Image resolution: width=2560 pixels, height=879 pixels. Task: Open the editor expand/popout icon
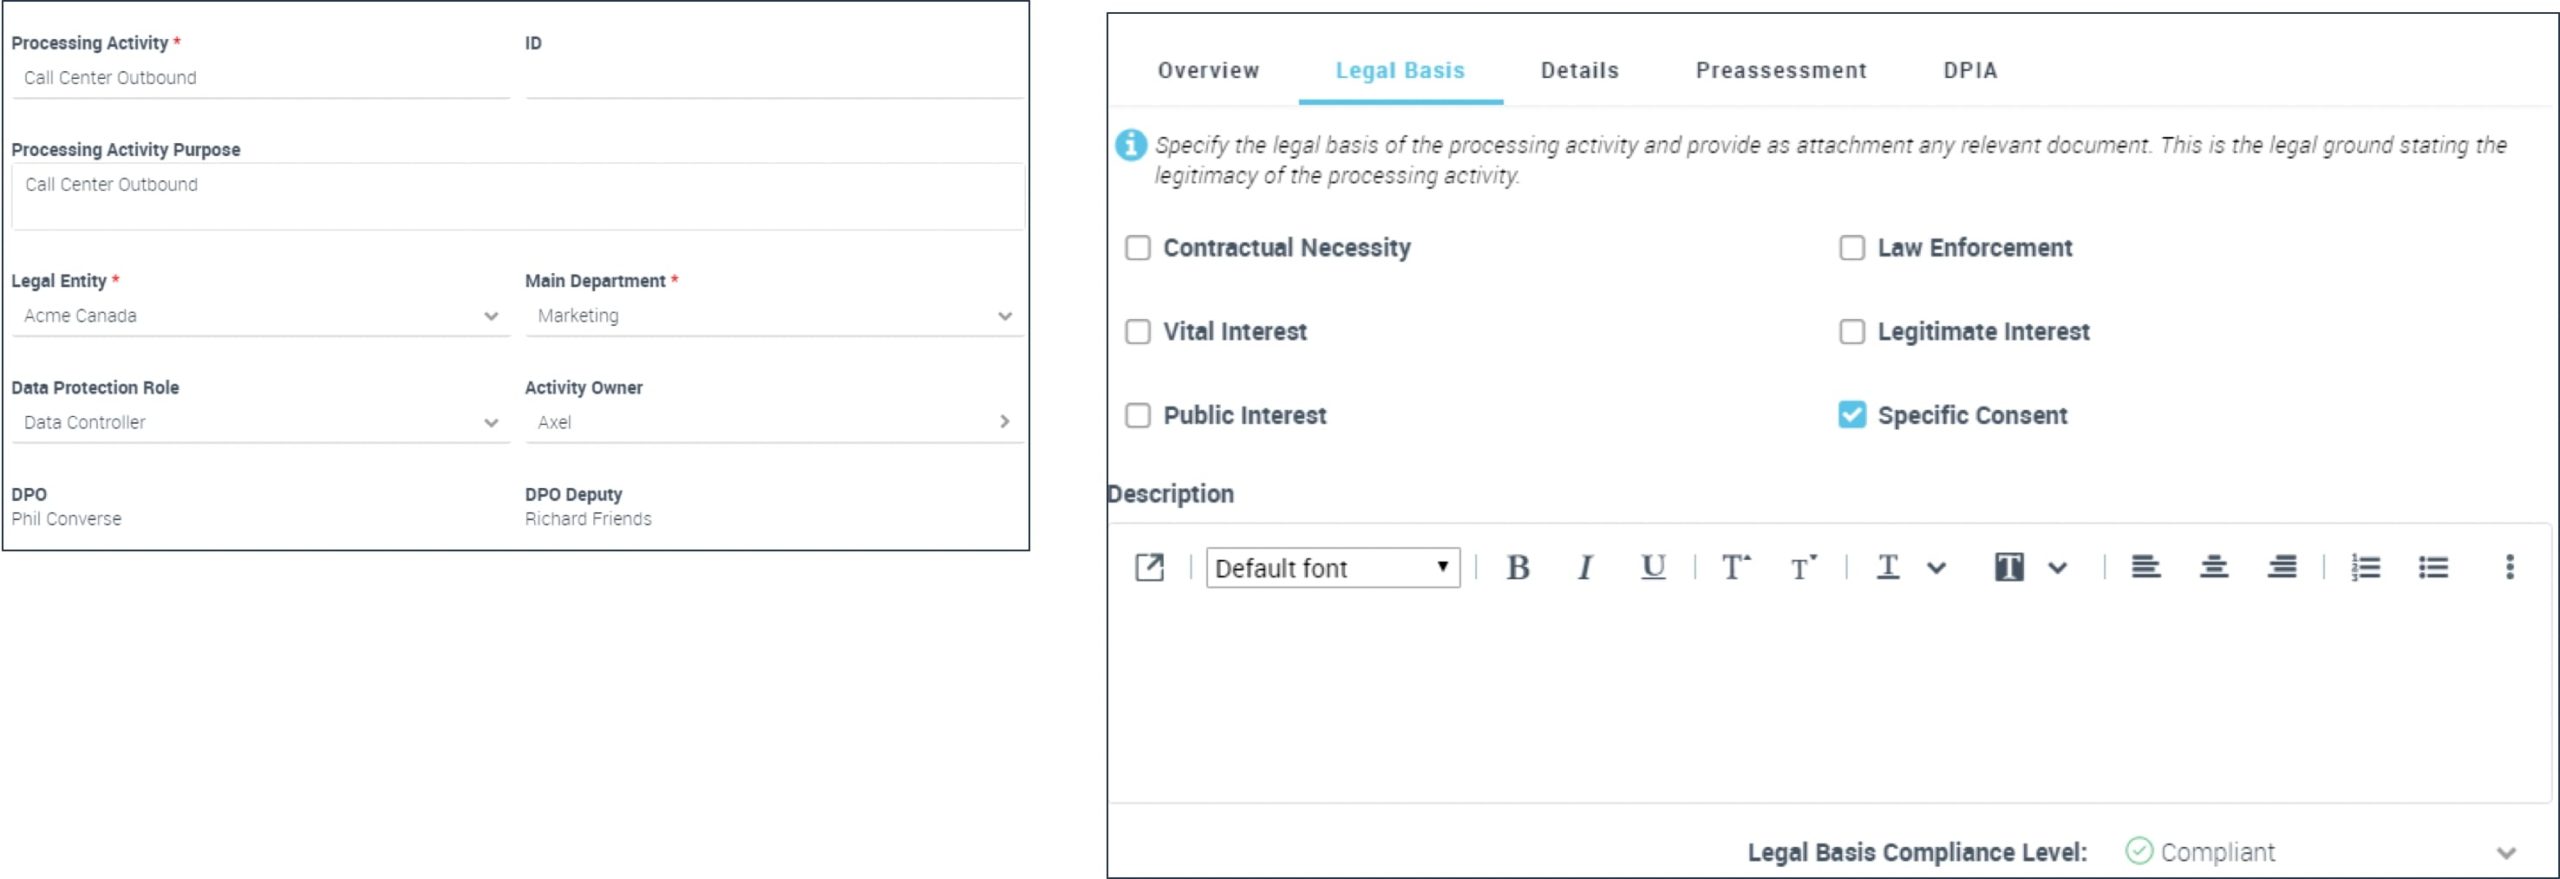[x=1149, y=568]
